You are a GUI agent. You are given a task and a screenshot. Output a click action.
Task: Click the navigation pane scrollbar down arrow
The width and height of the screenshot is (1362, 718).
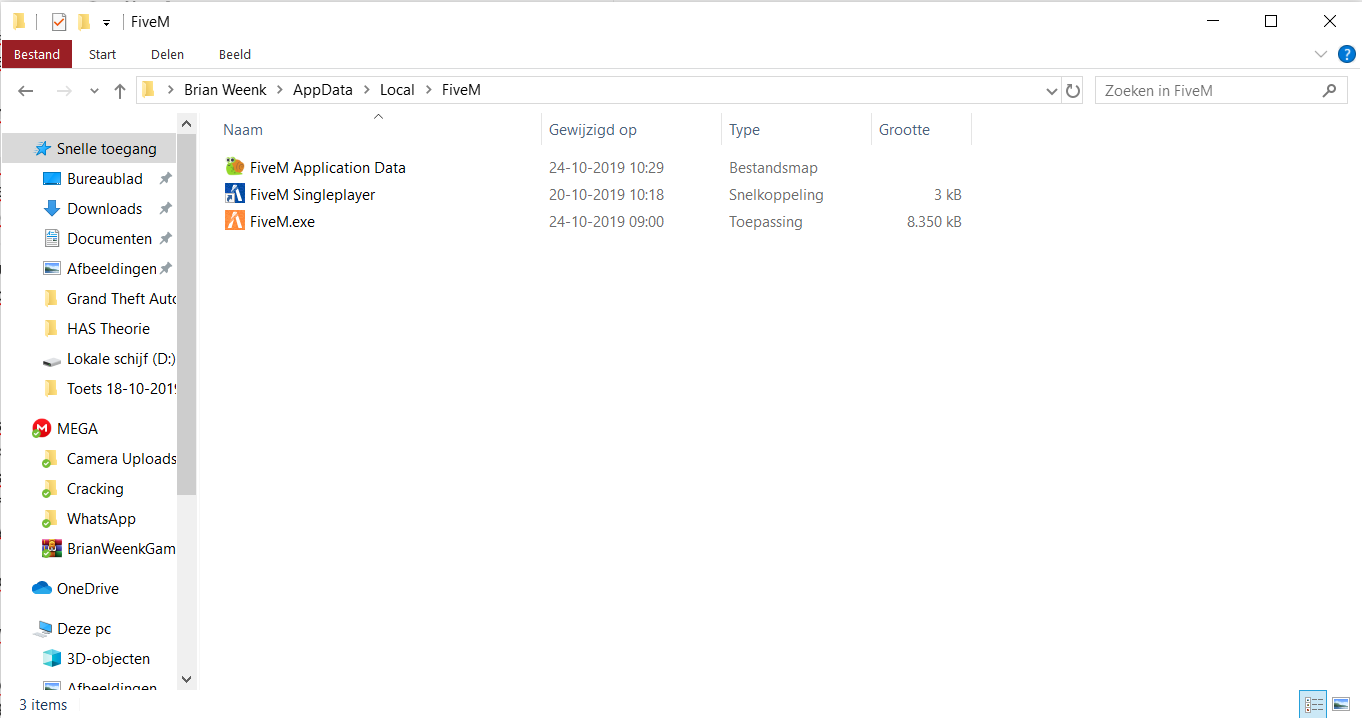coord(186,679)
